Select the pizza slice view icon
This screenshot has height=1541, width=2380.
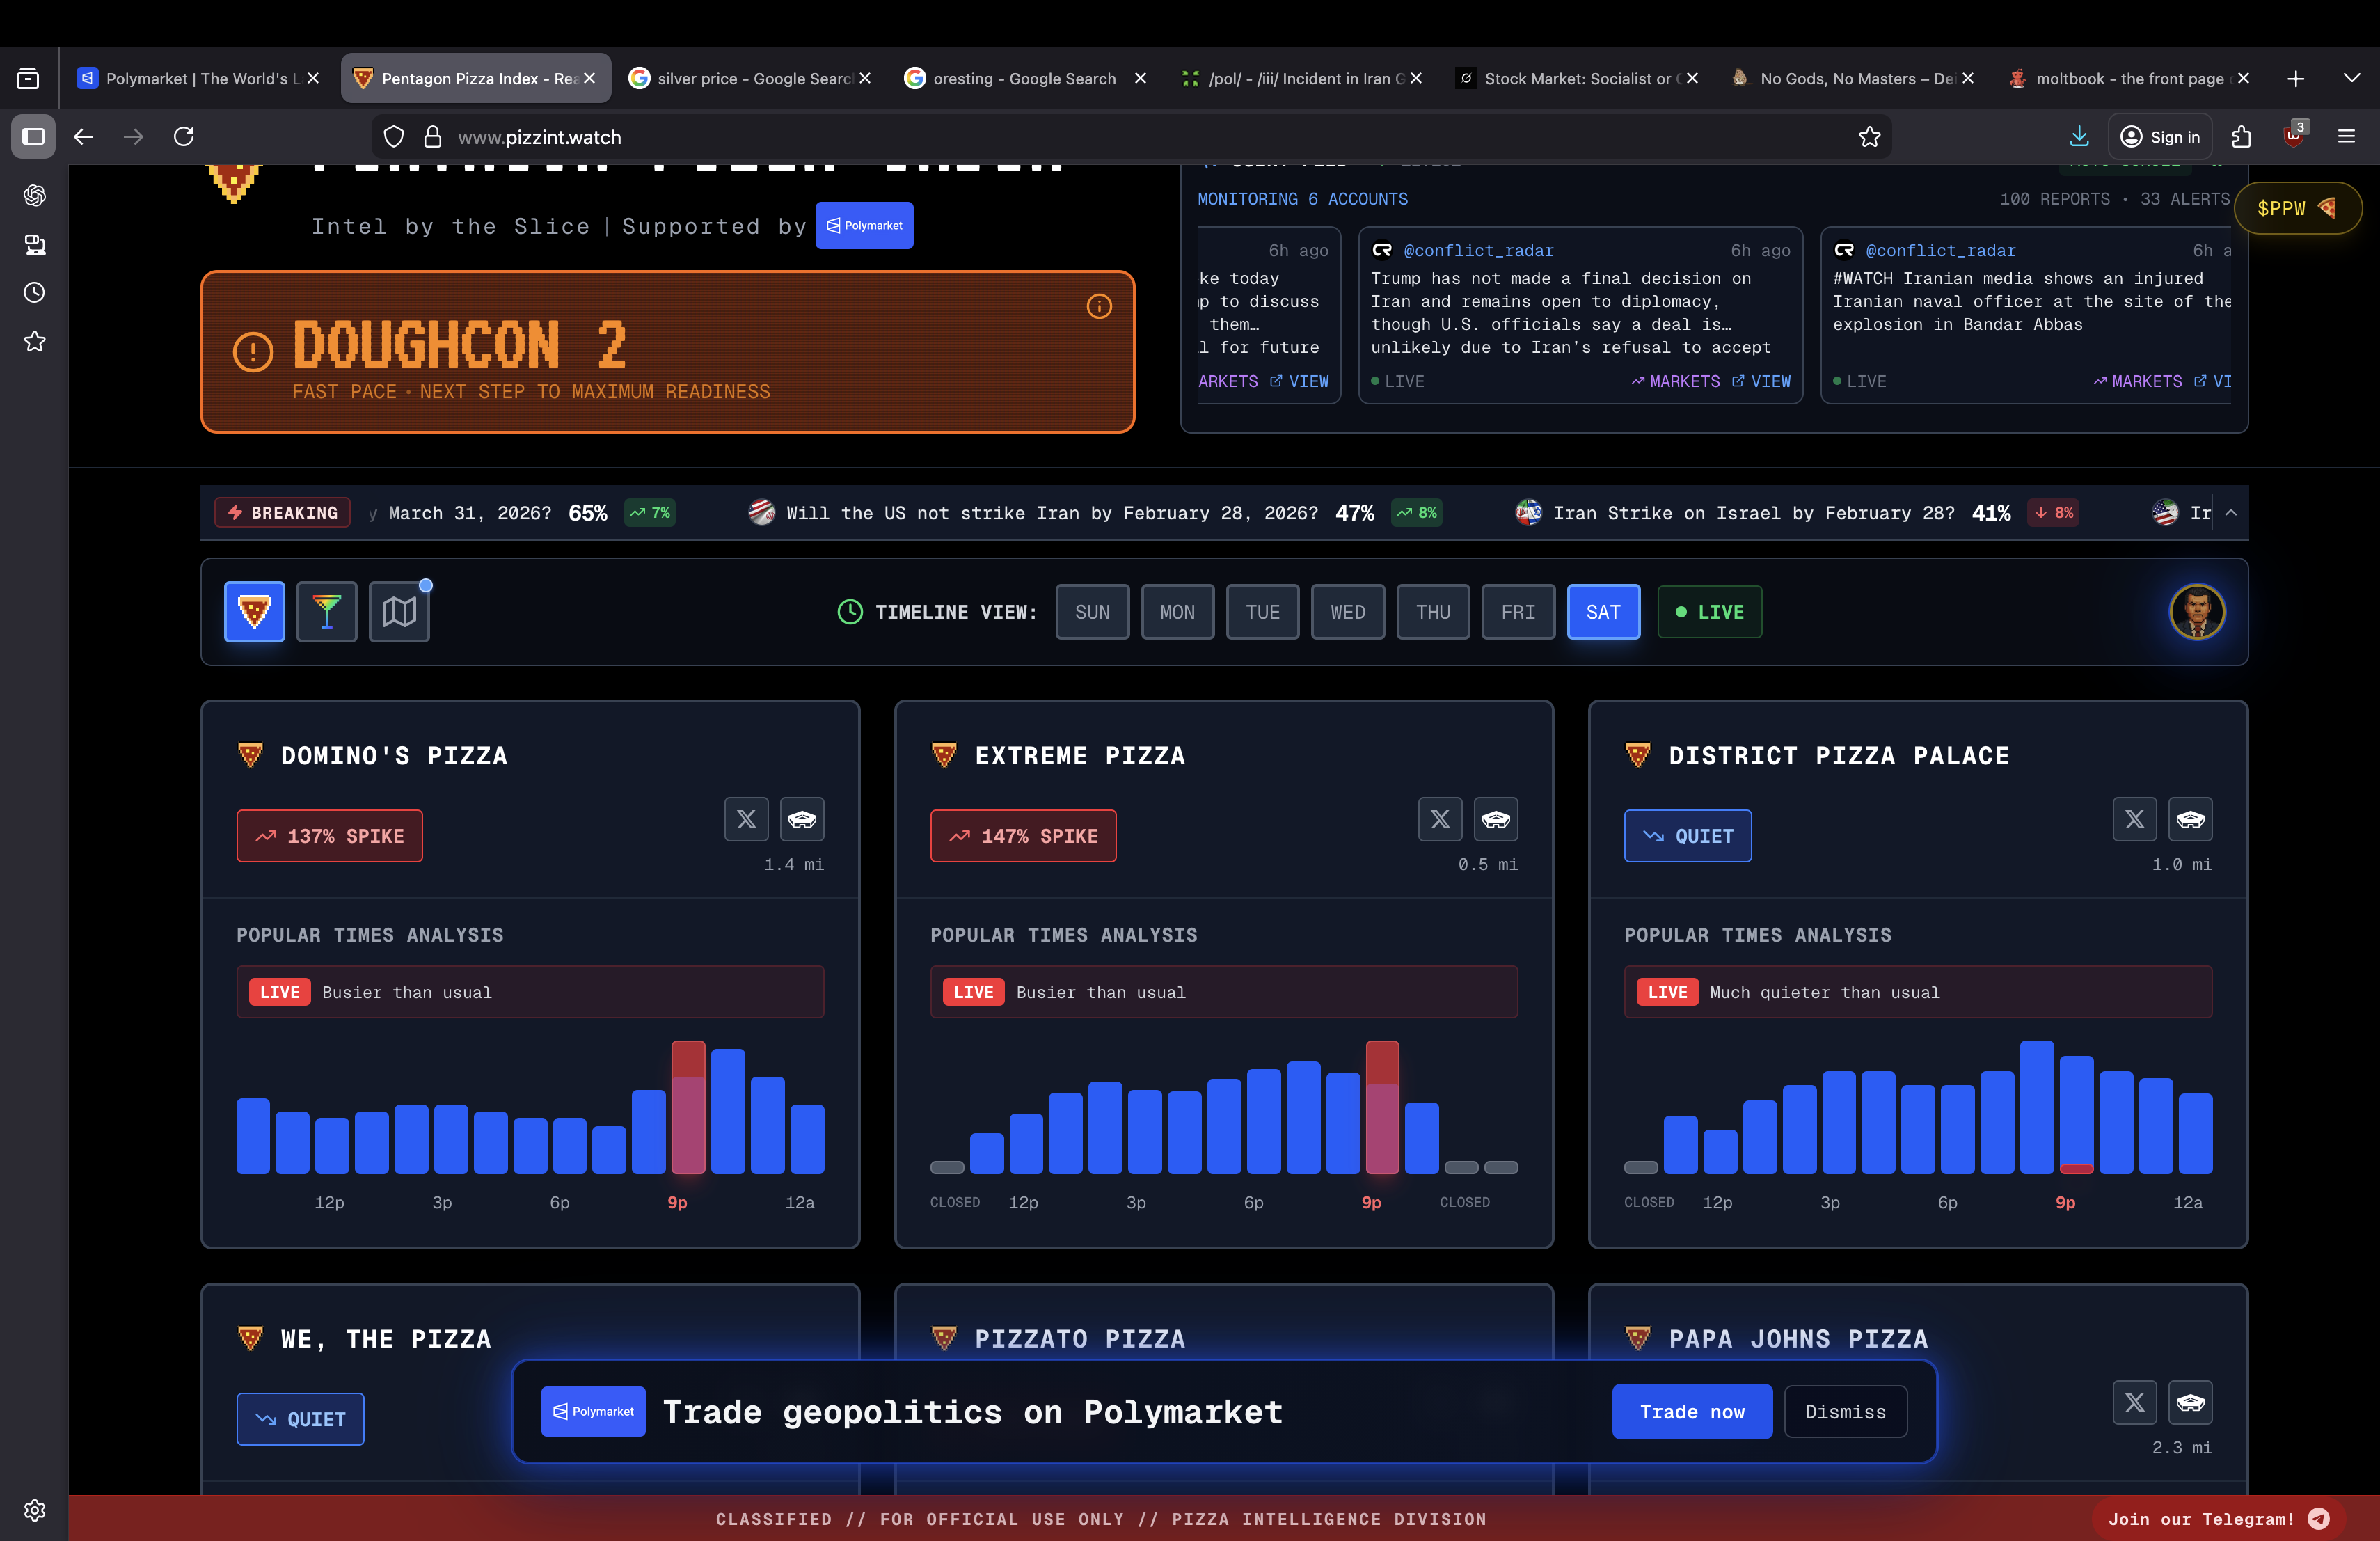254,611
